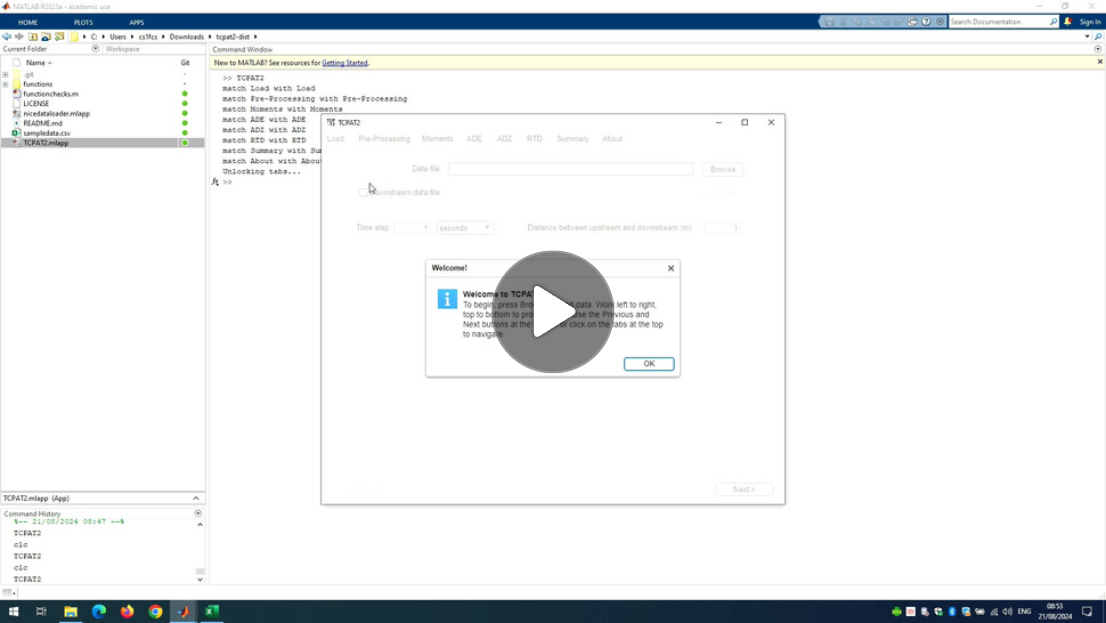This screenshot has height=623, width=1106.
Task: Click the Downloads breadcrumb in address bar
Action: [186, 37]
